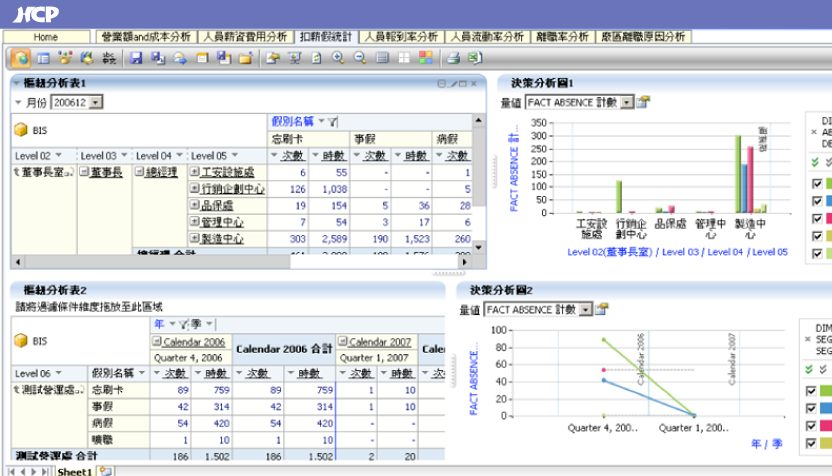Click the pink color swatch in chart 1 legend
832x476 pixels.
pos(827,218)
